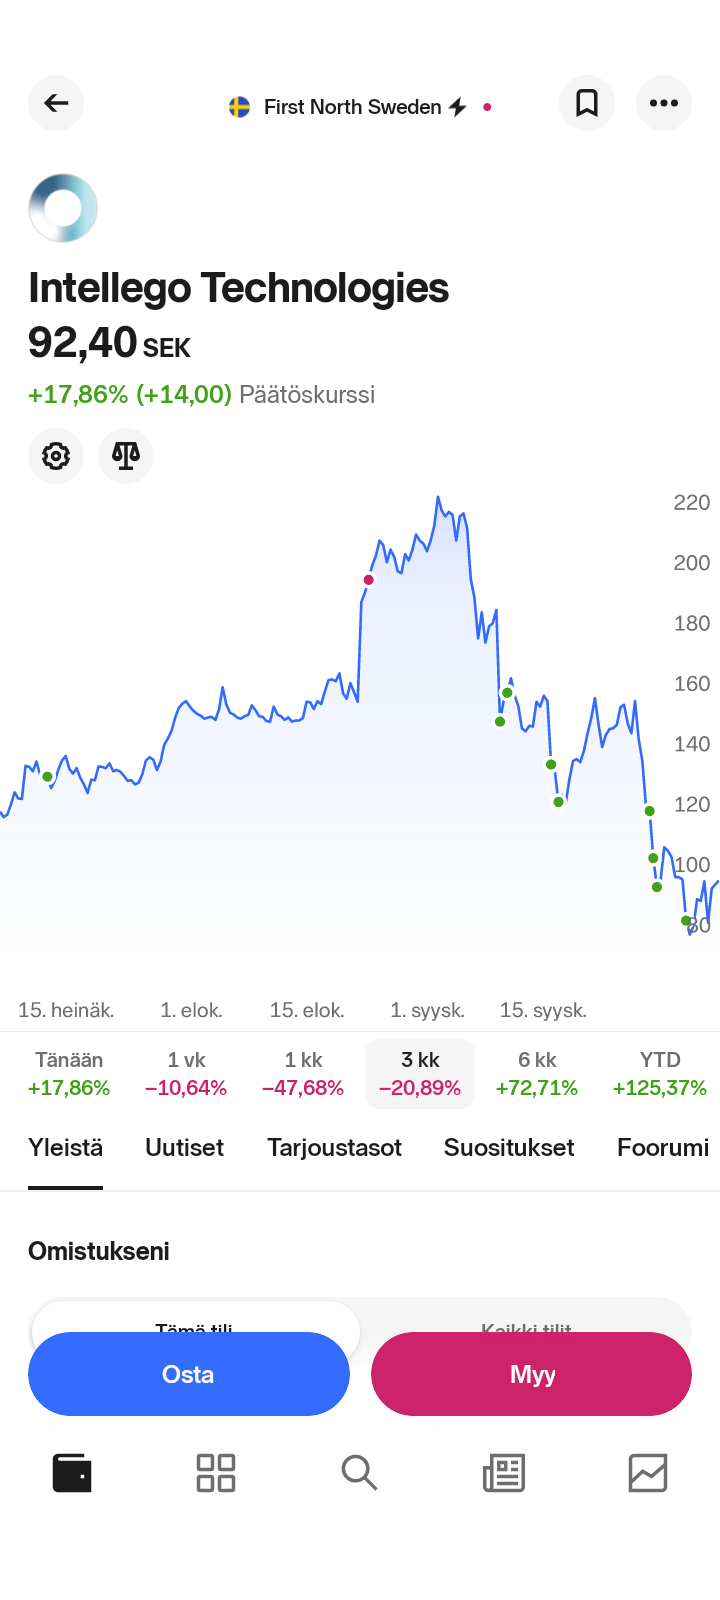Switch to the Tarjoustasot tab
This screenshot has height=1600, width=720.
click(x=334, y=1148)
